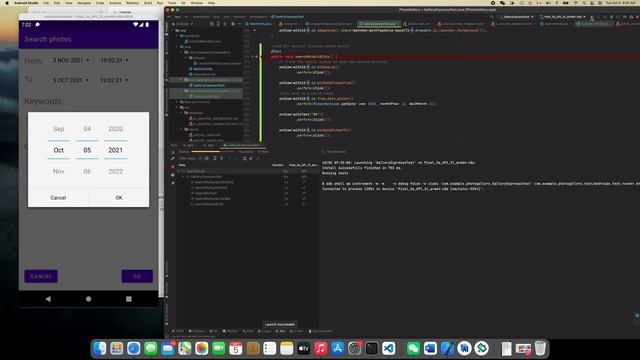640x360 pixels.
Task: Select previous month Sep in picker
Action: click(x=59, y=129)
